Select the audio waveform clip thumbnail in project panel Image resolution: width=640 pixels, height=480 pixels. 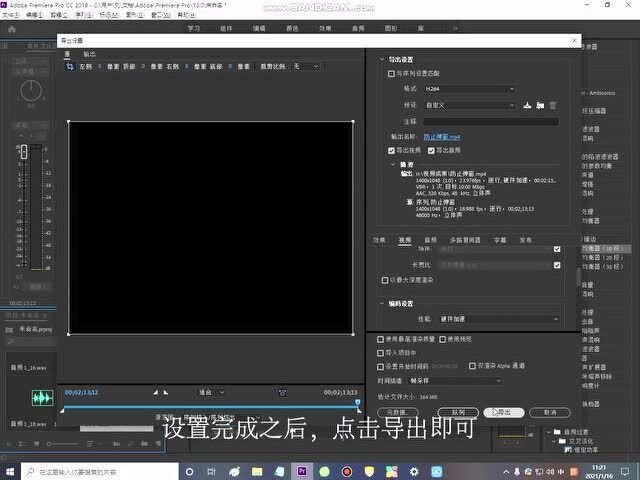[x=42, y=398]
